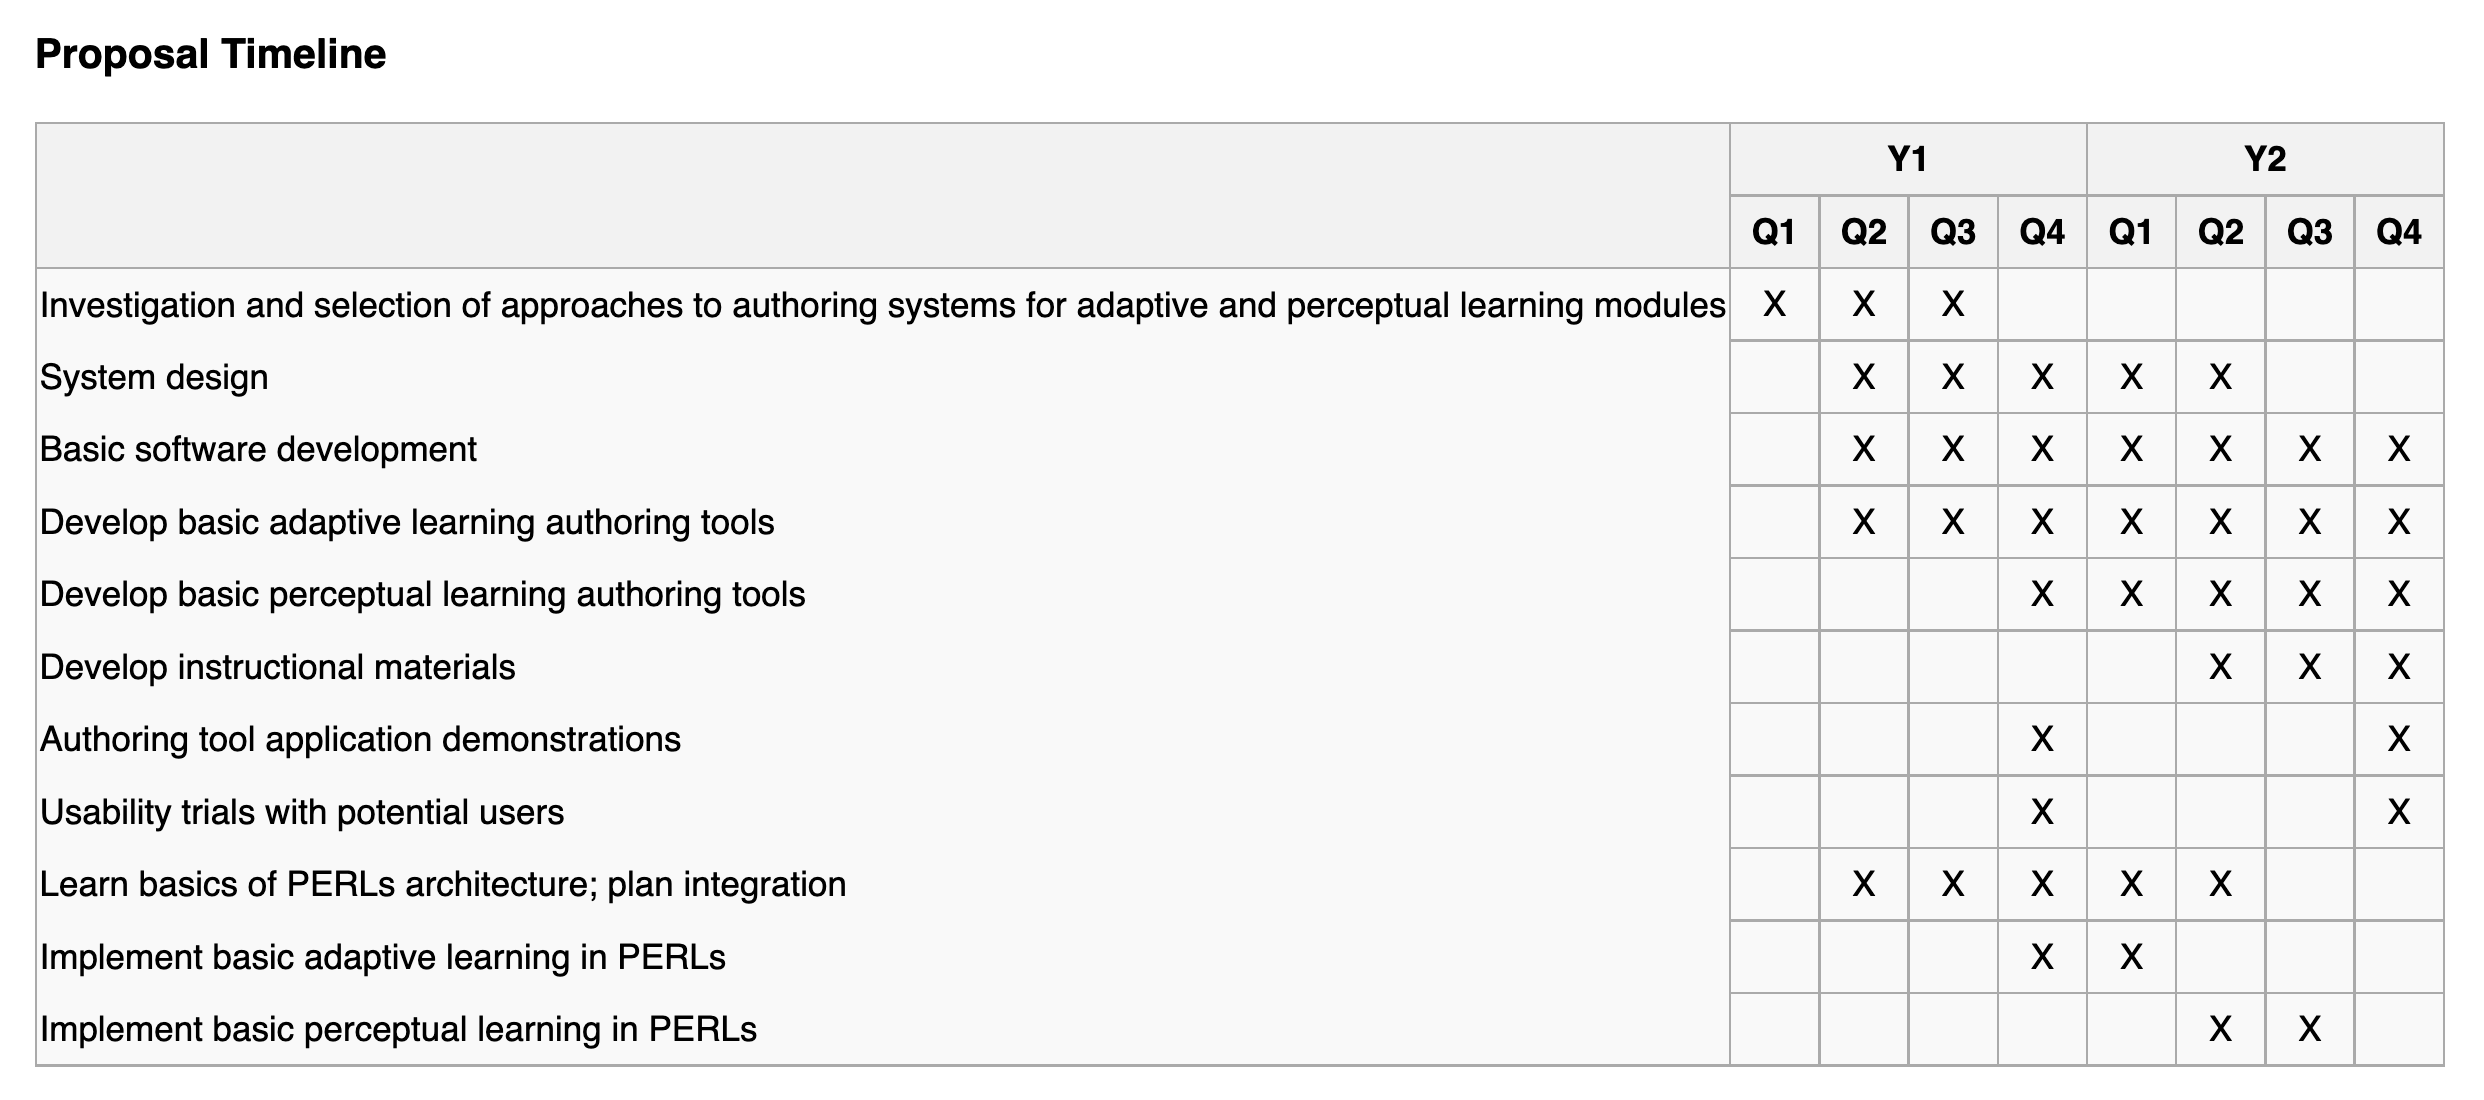2484x1100 pixels.
Task: Click the Q3 header under Y1
Action: (x=1952, y=232)
